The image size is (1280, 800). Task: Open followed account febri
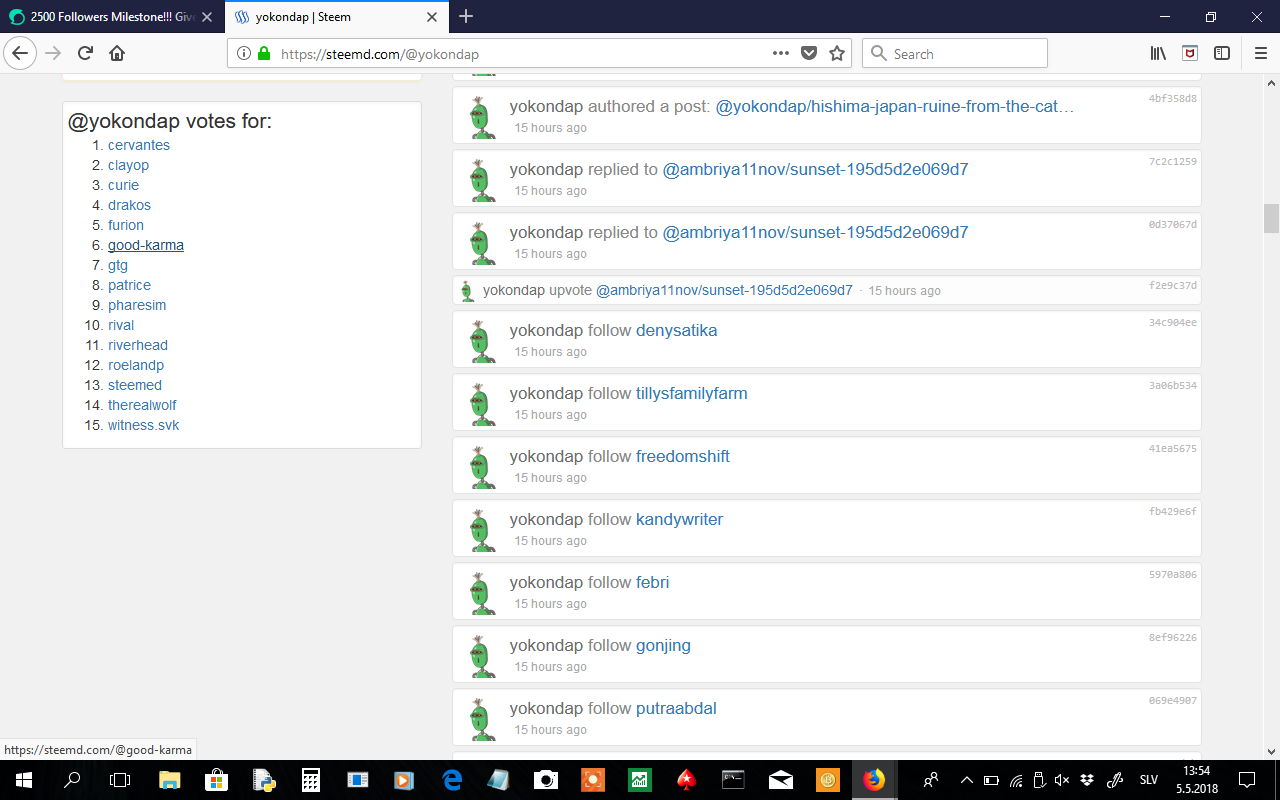click(x=653, y=582)
